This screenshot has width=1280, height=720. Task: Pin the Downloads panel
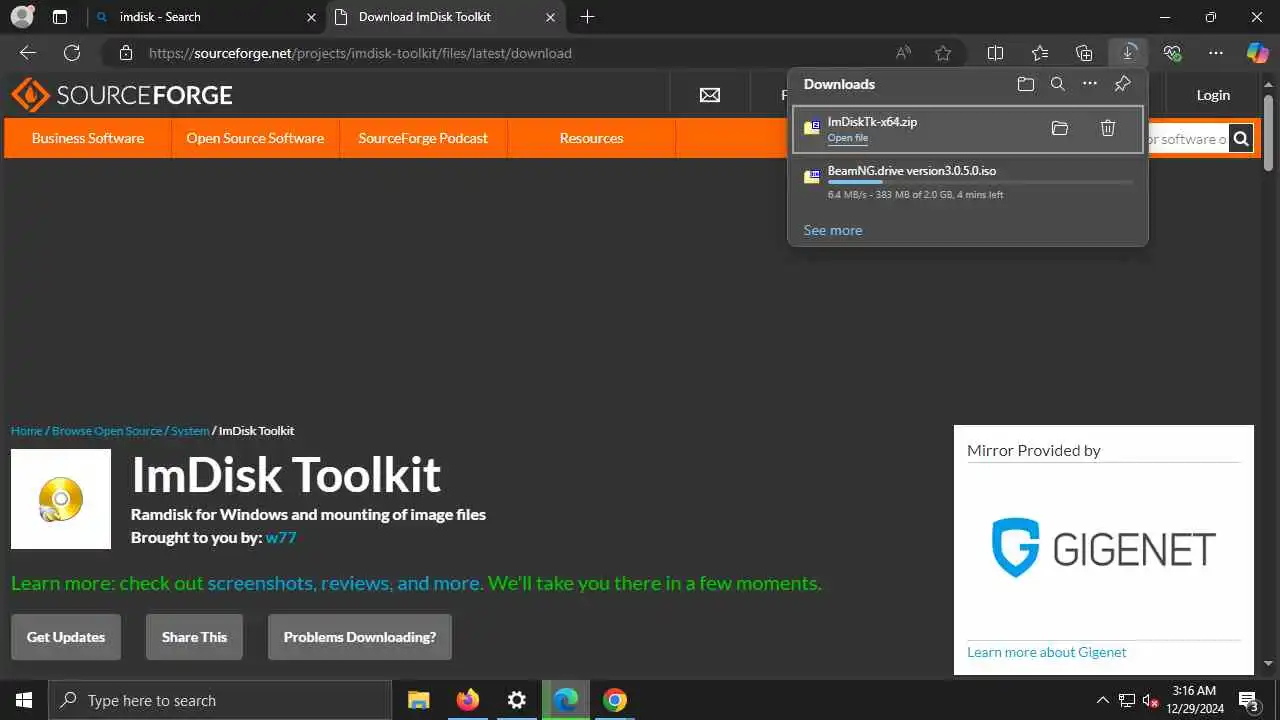[1122, 84]
